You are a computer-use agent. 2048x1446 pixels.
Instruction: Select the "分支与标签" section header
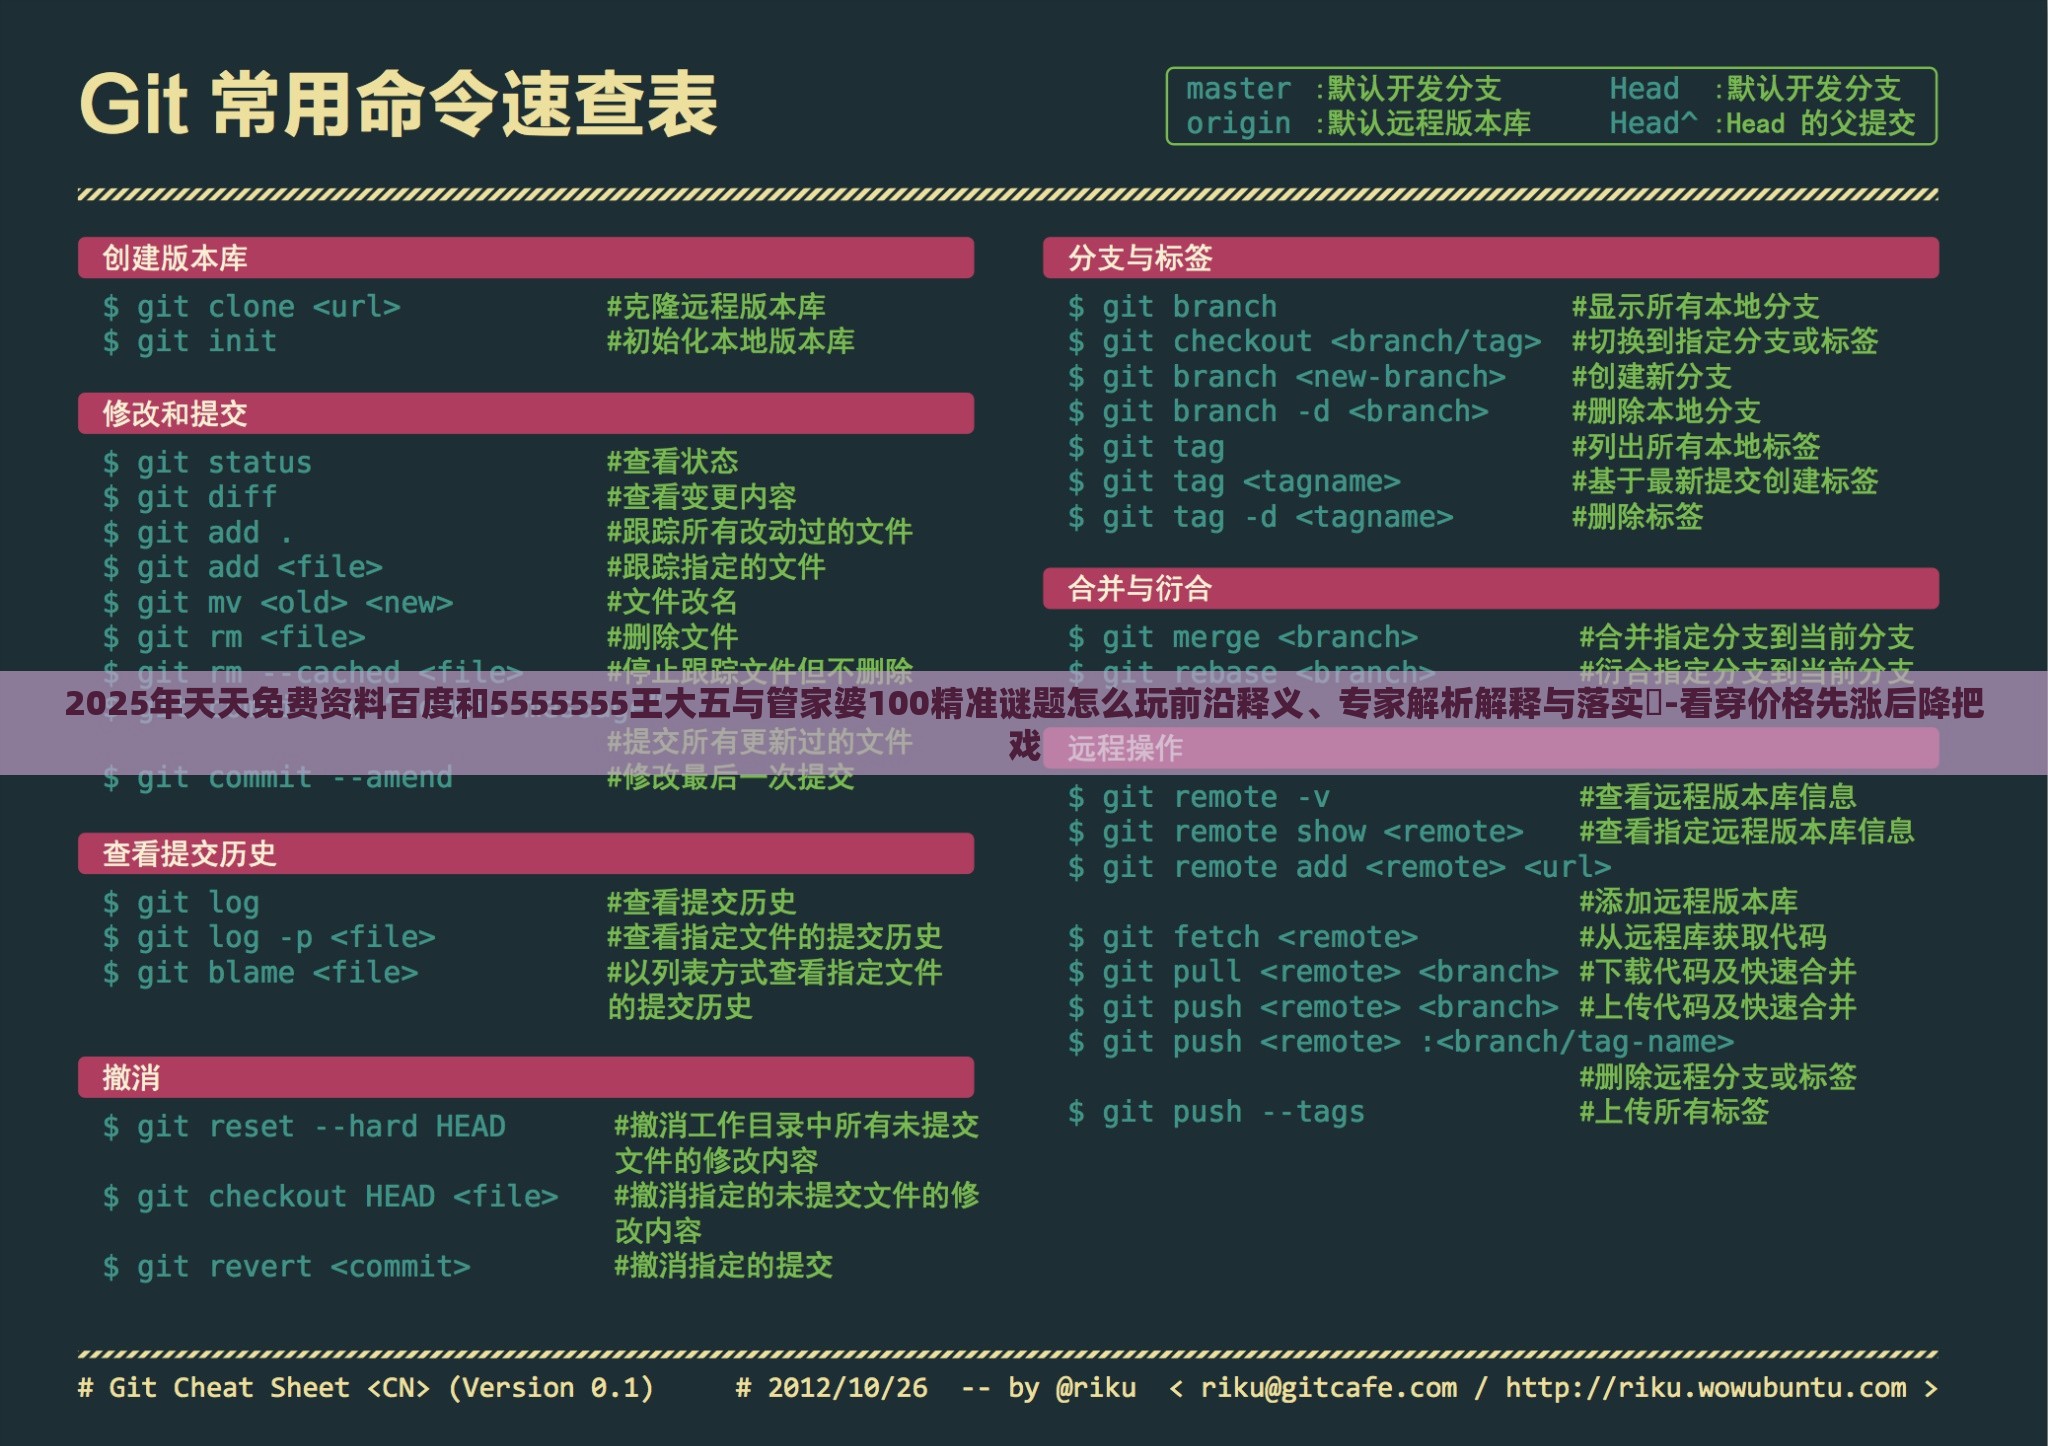point(1491,258)
